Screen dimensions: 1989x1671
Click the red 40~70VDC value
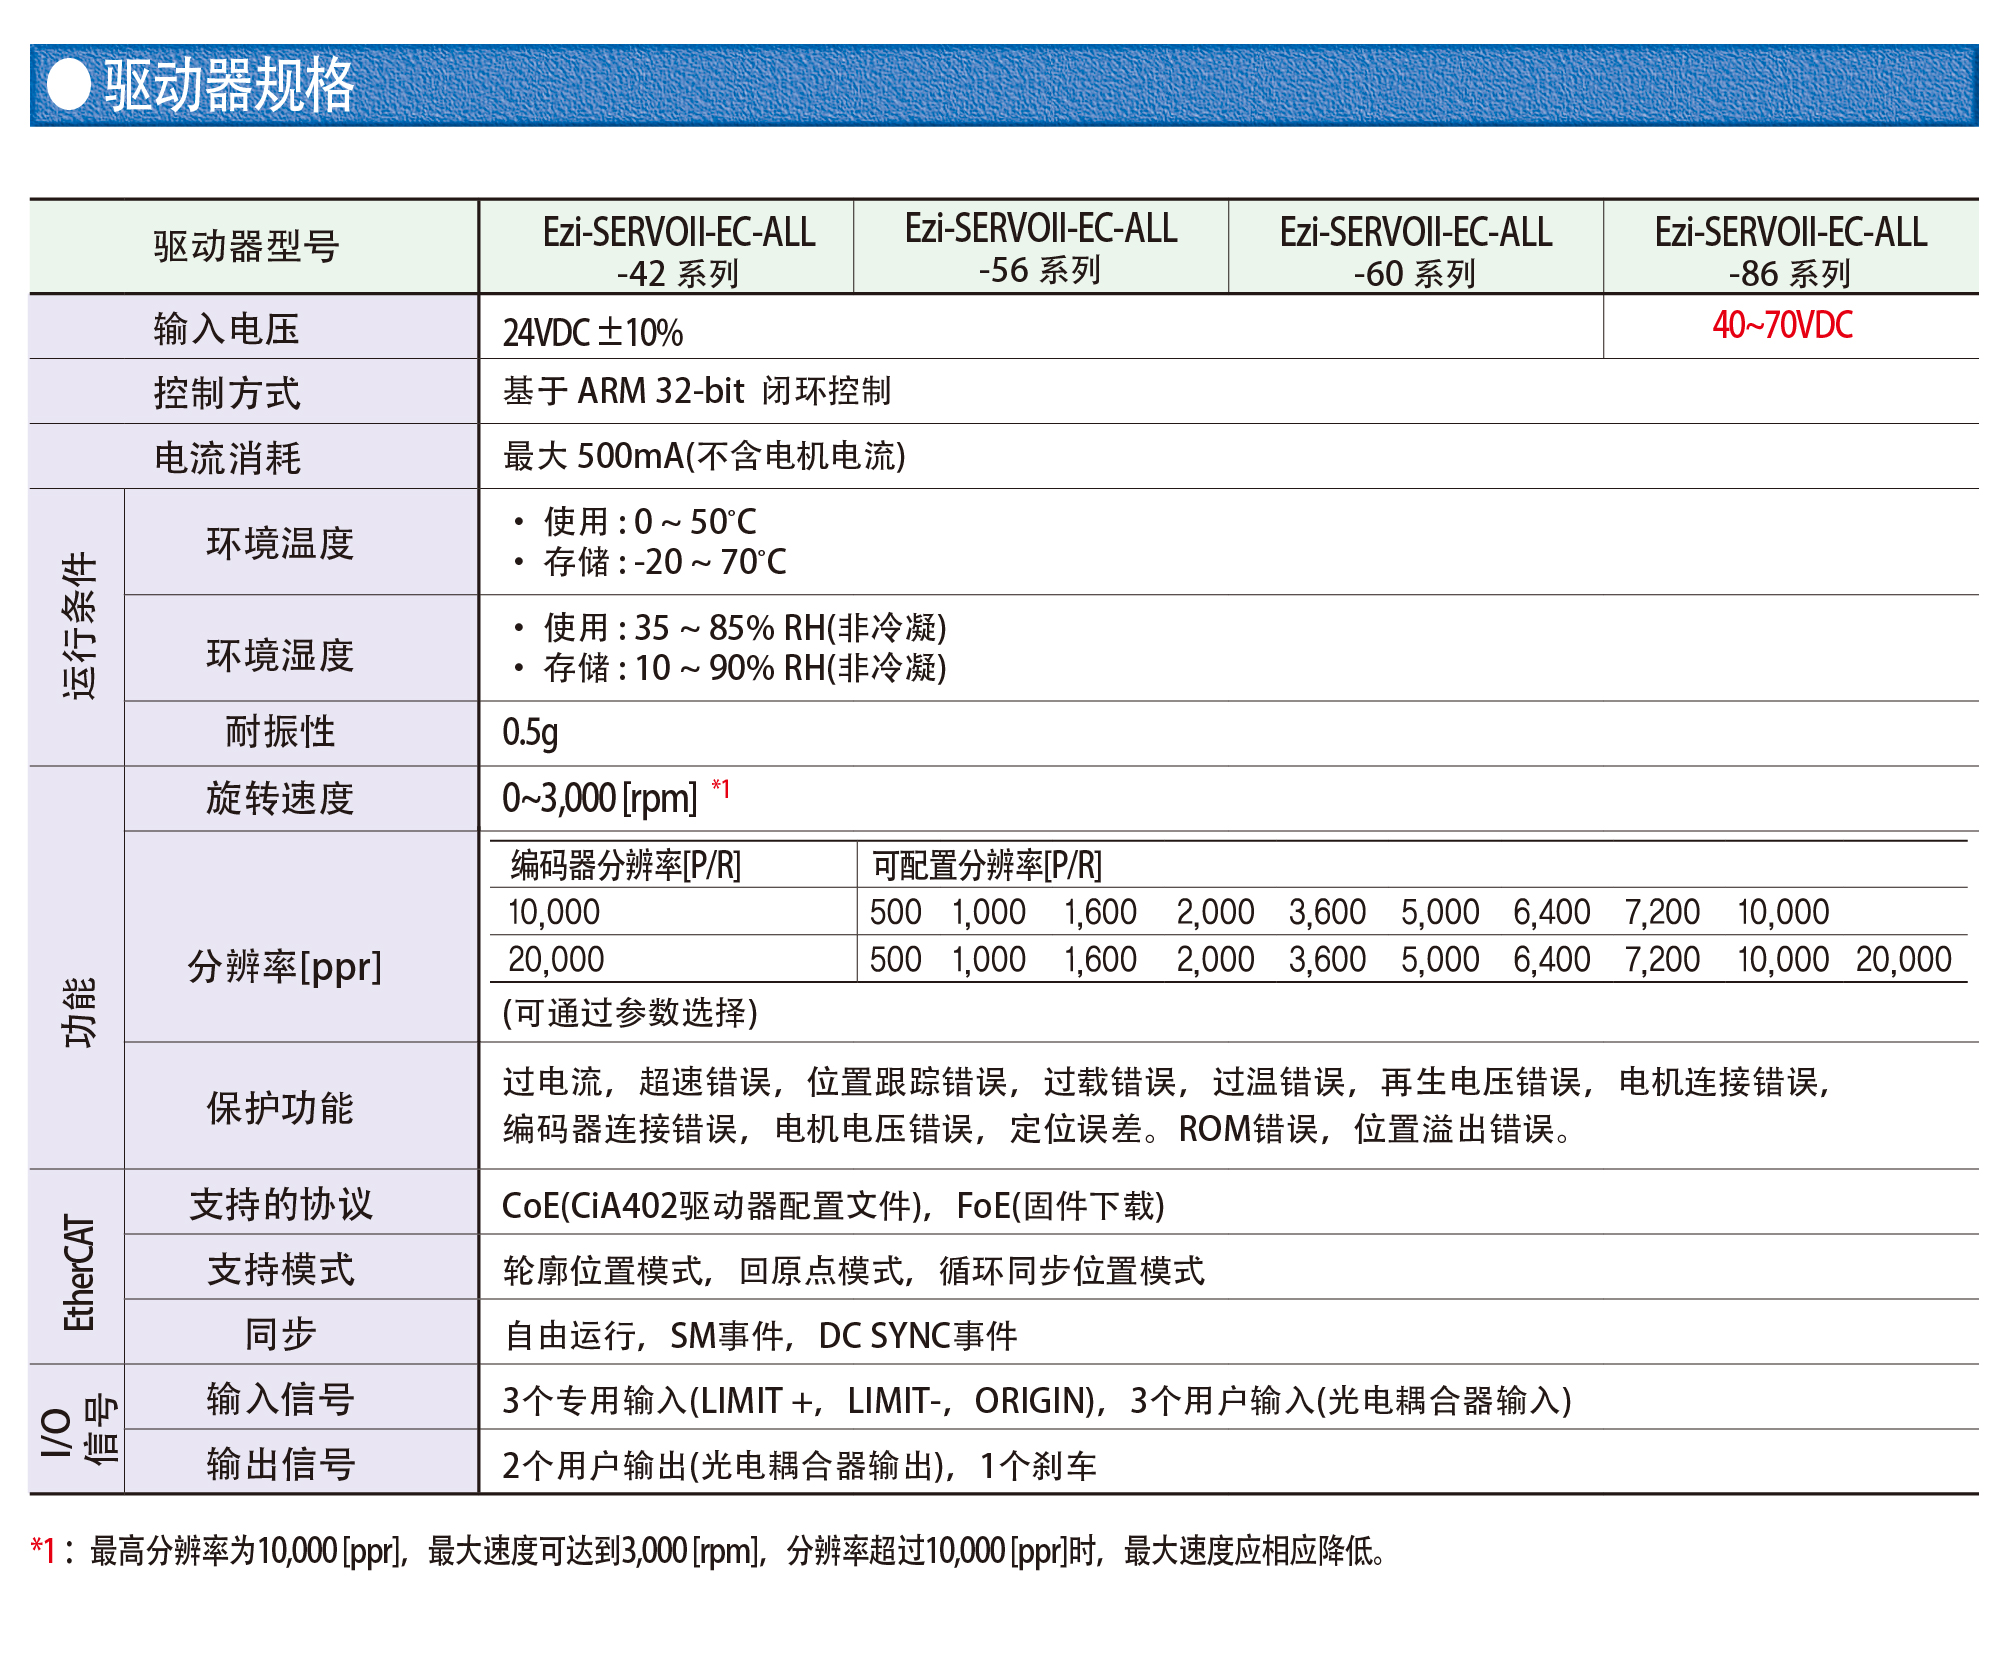(1782, 325)
